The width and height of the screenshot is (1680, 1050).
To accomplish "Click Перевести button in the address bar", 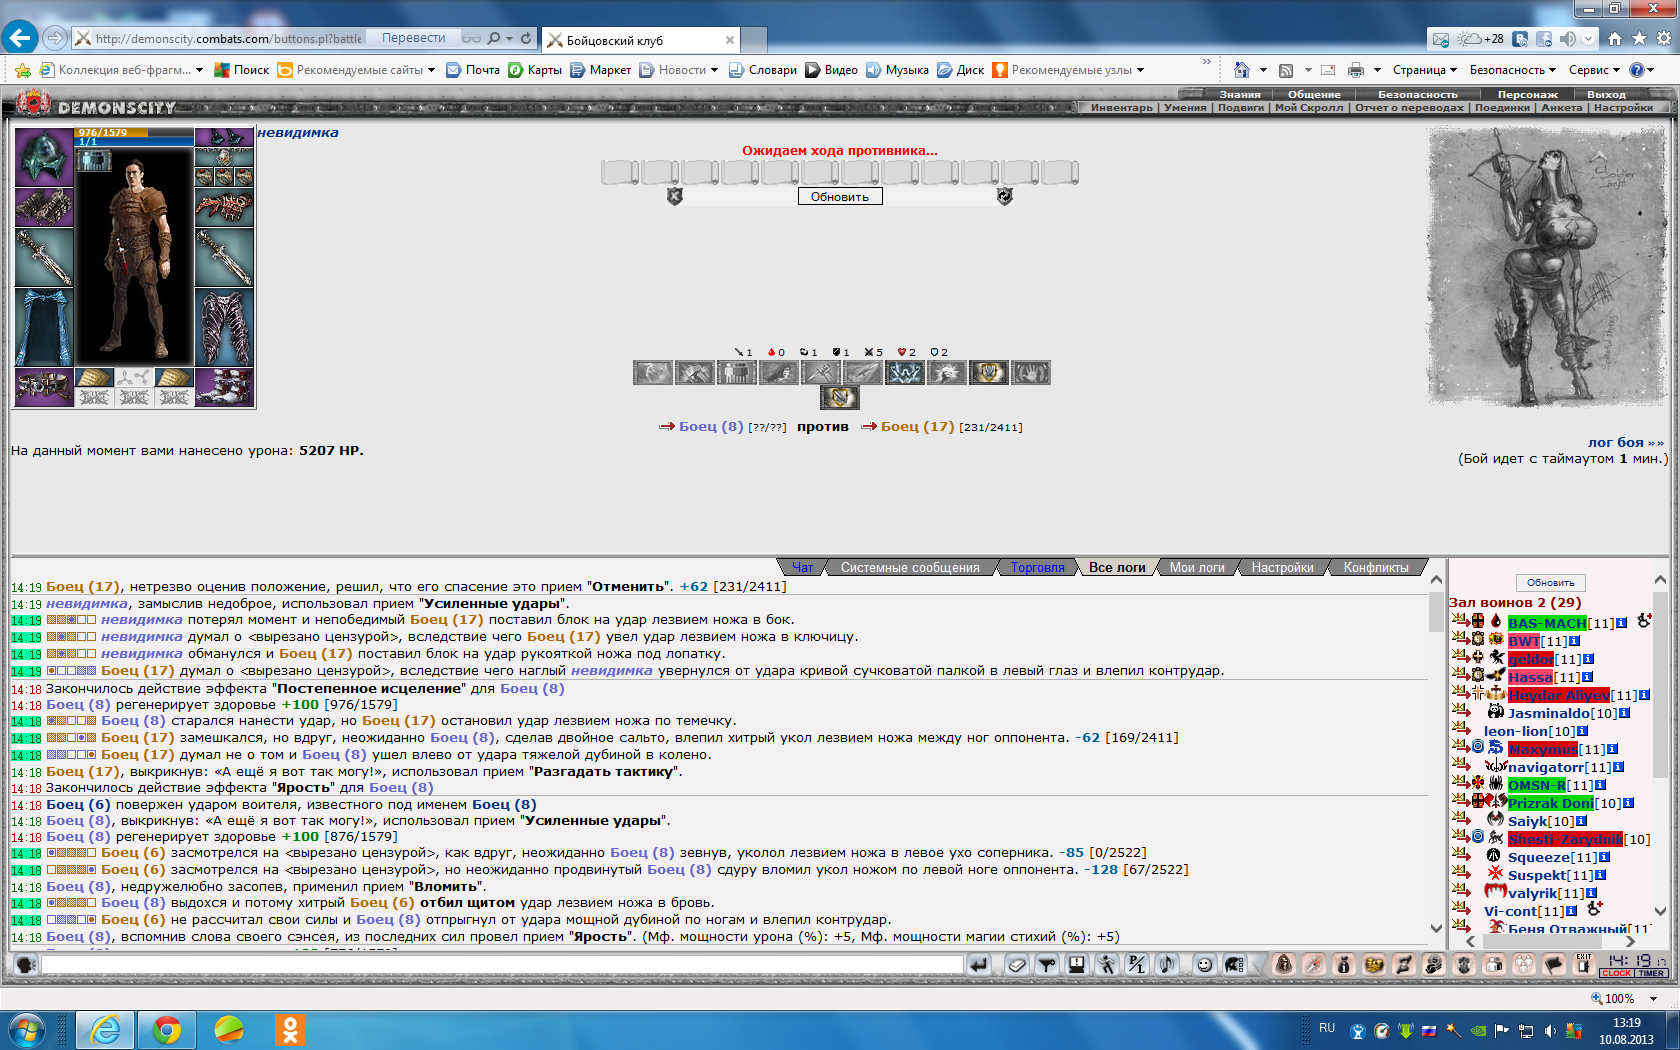I will point(414,38).
